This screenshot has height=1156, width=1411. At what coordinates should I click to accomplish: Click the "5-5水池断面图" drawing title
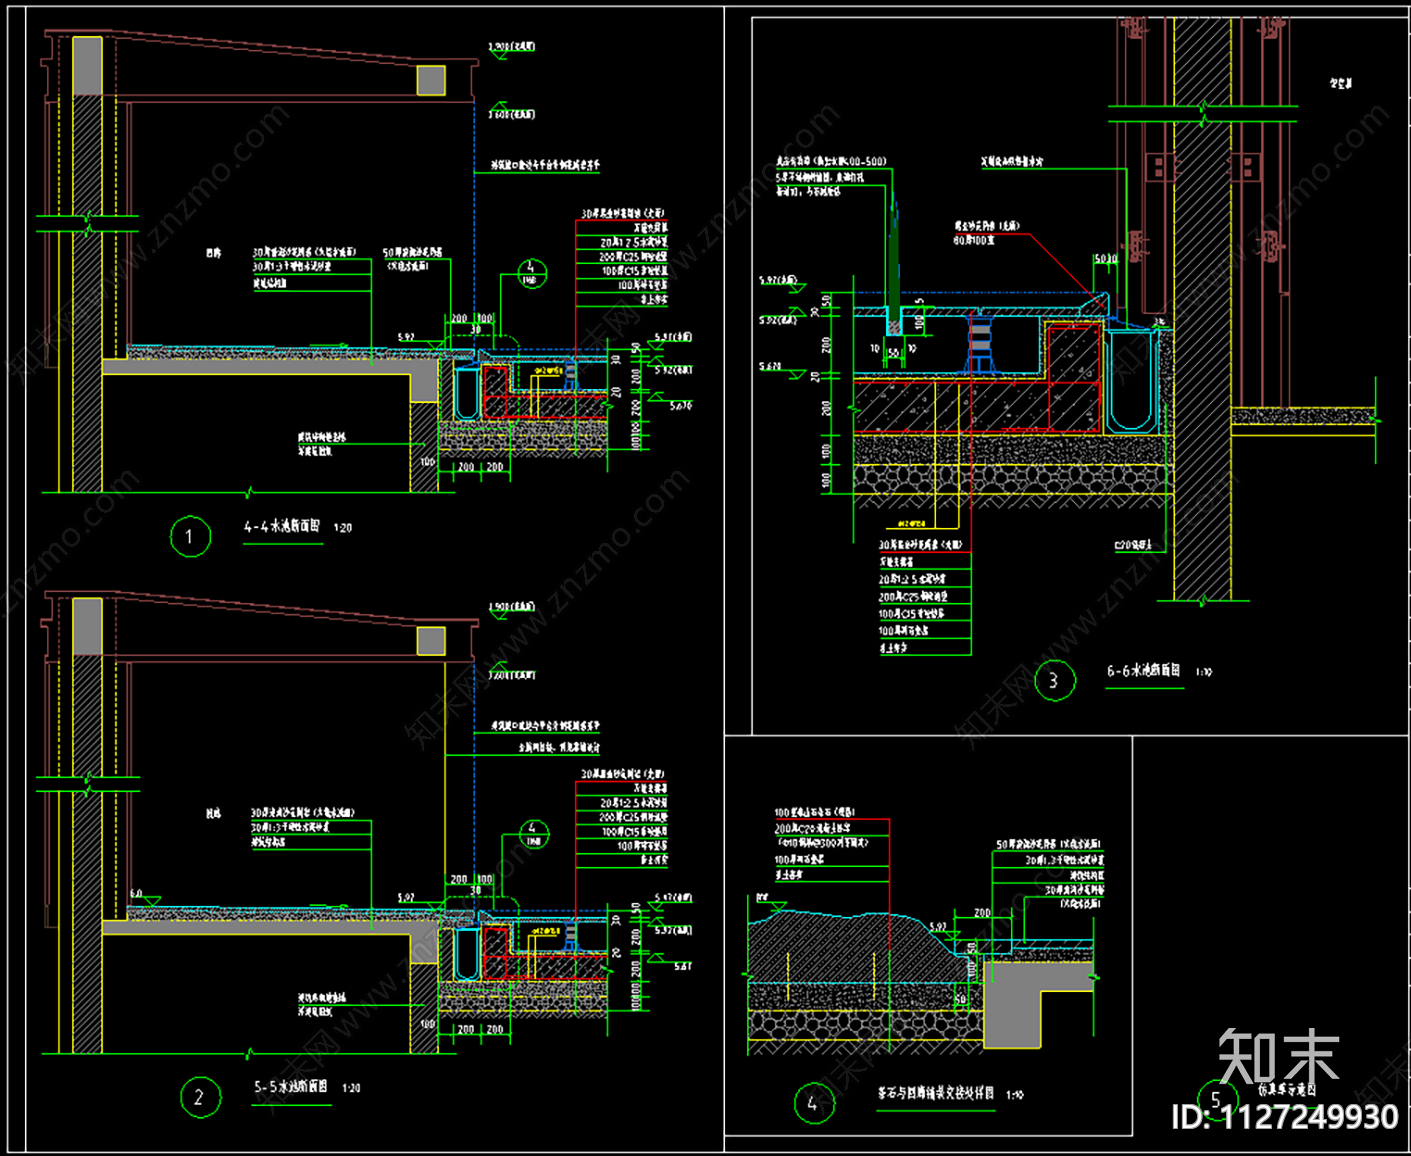[291, 1086]
